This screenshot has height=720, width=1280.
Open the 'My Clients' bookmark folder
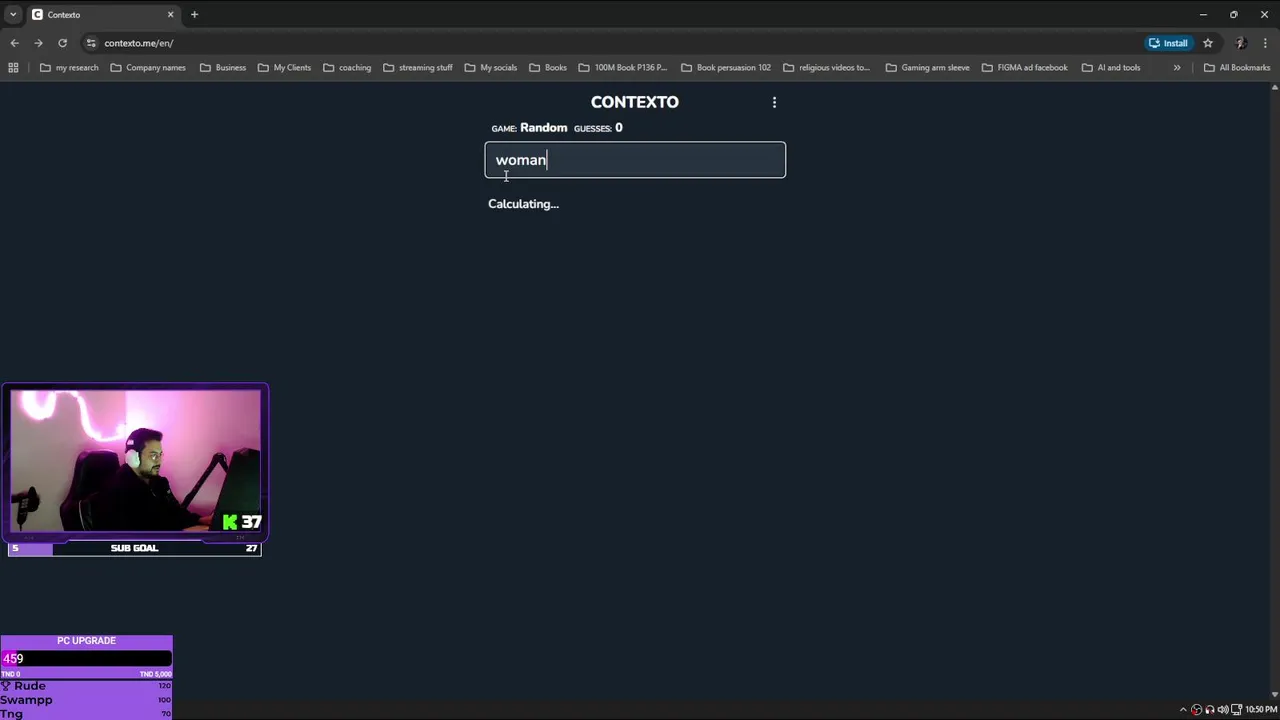point(284,67)
